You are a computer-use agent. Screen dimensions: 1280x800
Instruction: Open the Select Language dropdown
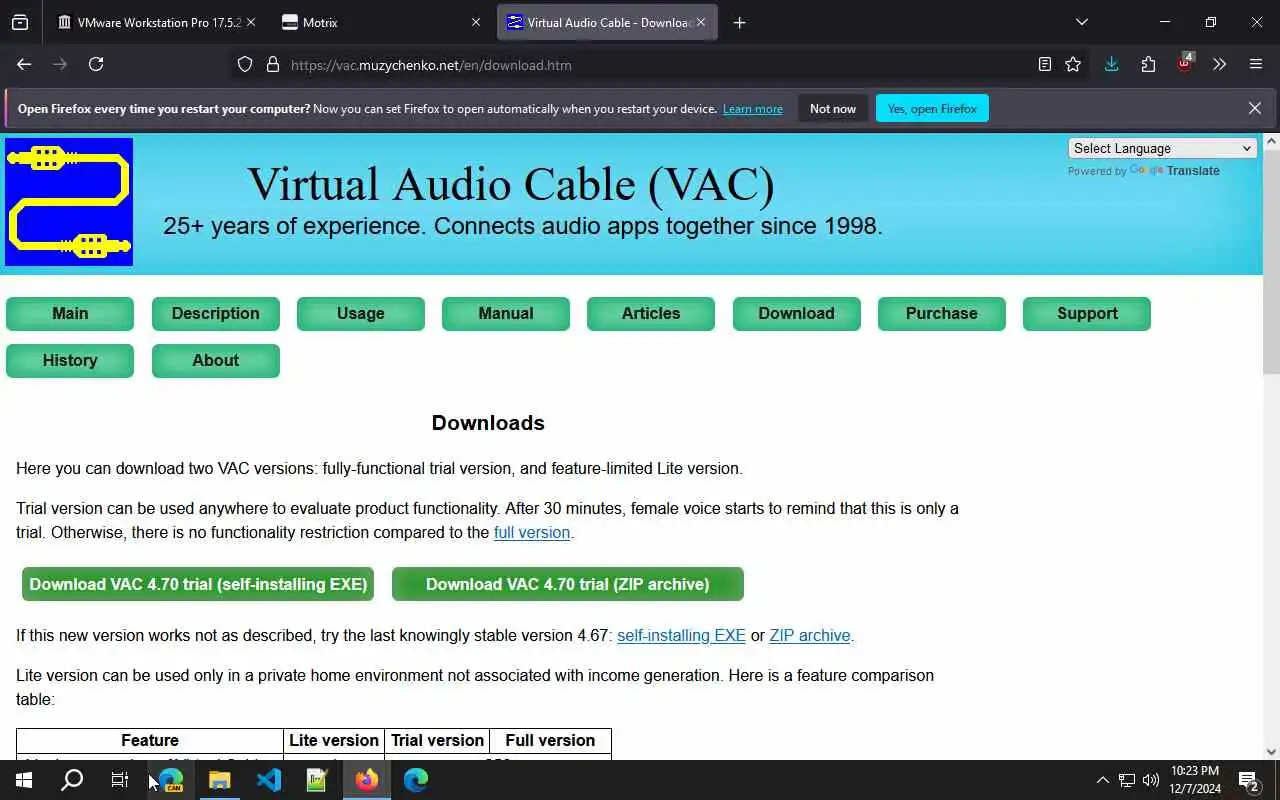pos(1162,148)
